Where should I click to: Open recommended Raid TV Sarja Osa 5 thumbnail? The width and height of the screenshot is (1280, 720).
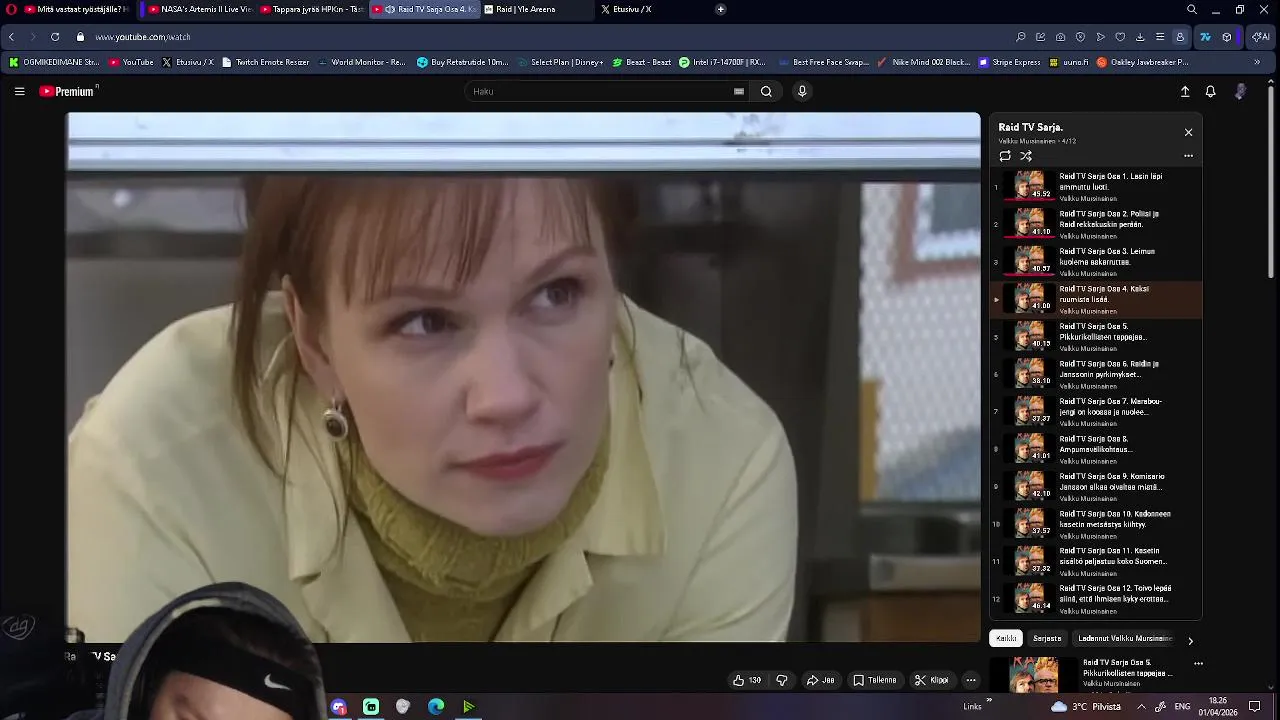click(x=1034, y=675)
